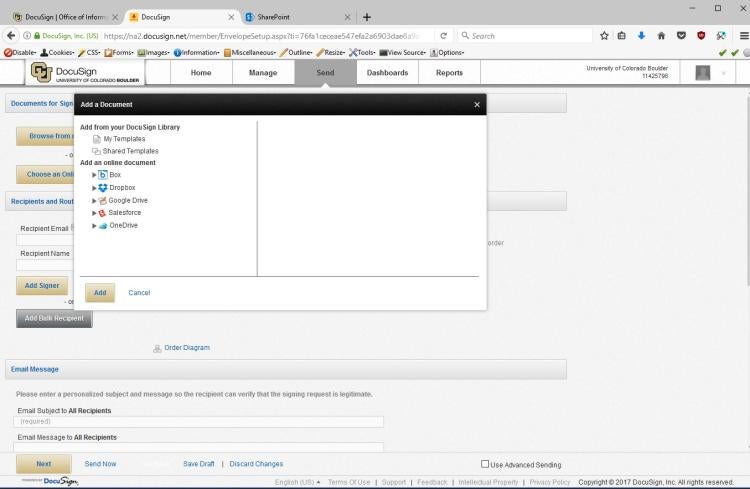The height and width of the screenshot is (489, 750).
Task: Open the CSS developer toolbar menu
Action: [89, 53]
